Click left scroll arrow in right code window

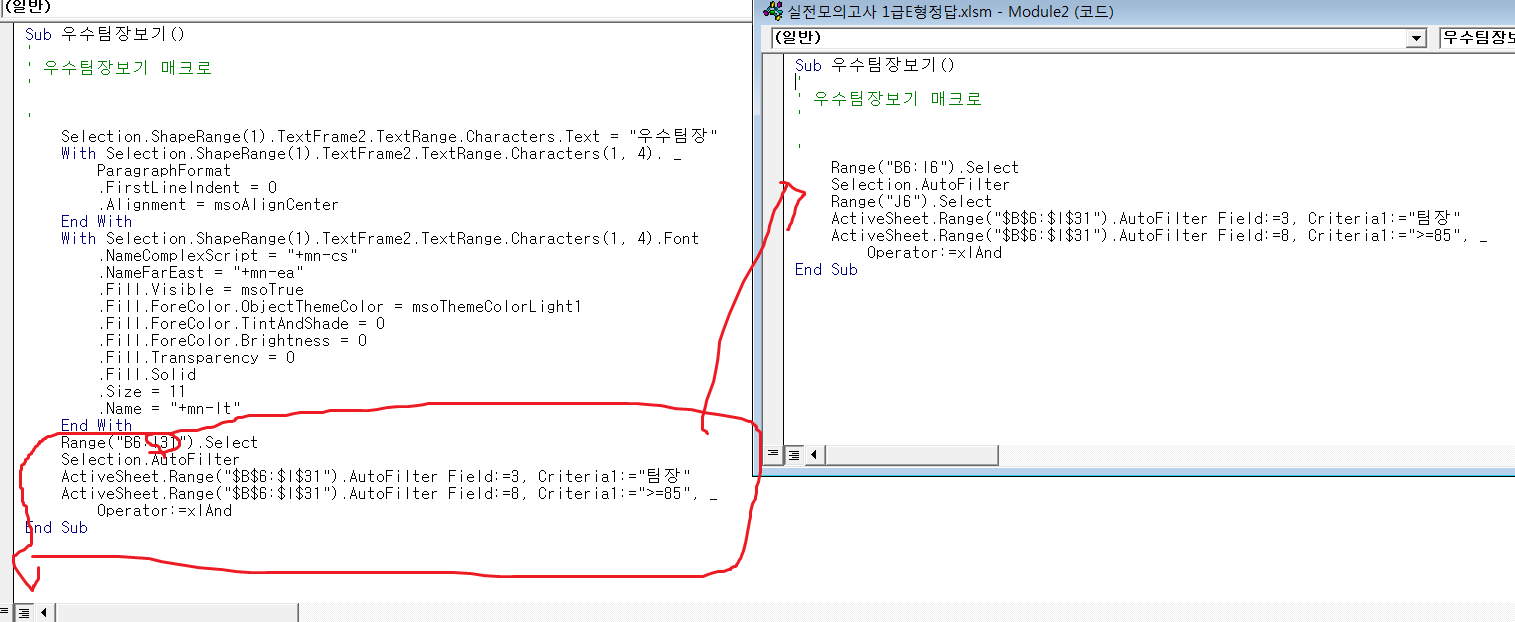[813, 455]
